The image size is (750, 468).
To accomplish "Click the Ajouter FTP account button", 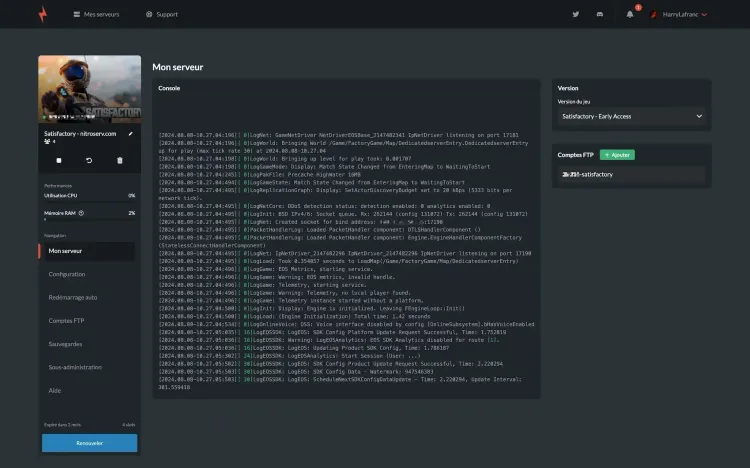I will point(617,155).
